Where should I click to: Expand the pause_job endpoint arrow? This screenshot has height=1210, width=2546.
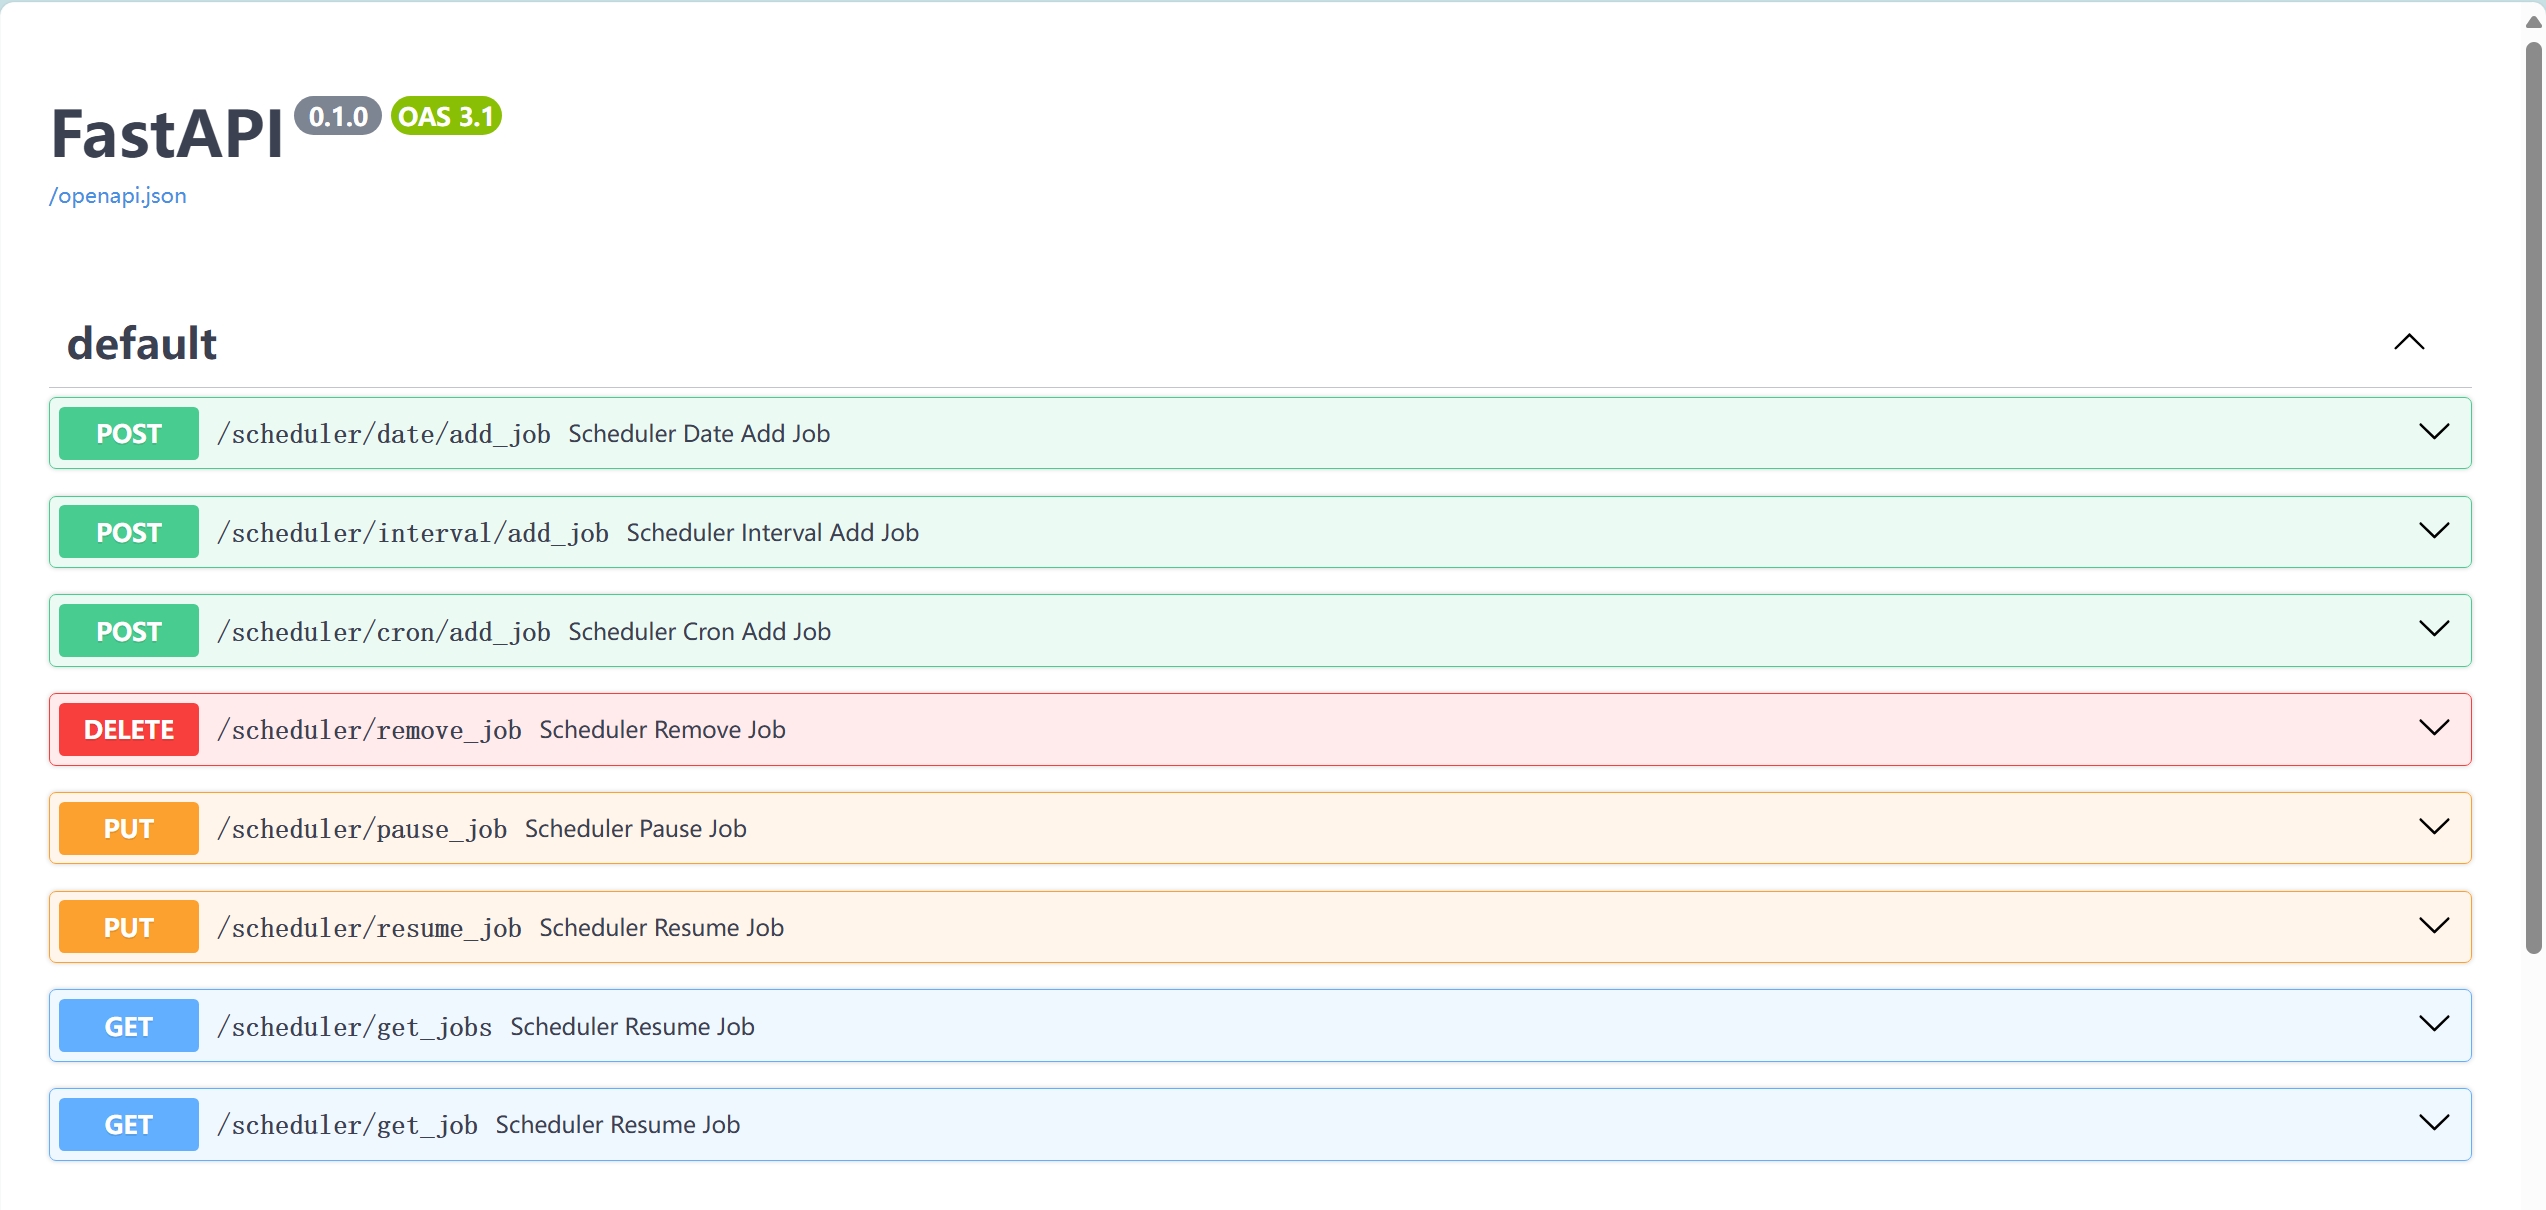[2433, 827]
